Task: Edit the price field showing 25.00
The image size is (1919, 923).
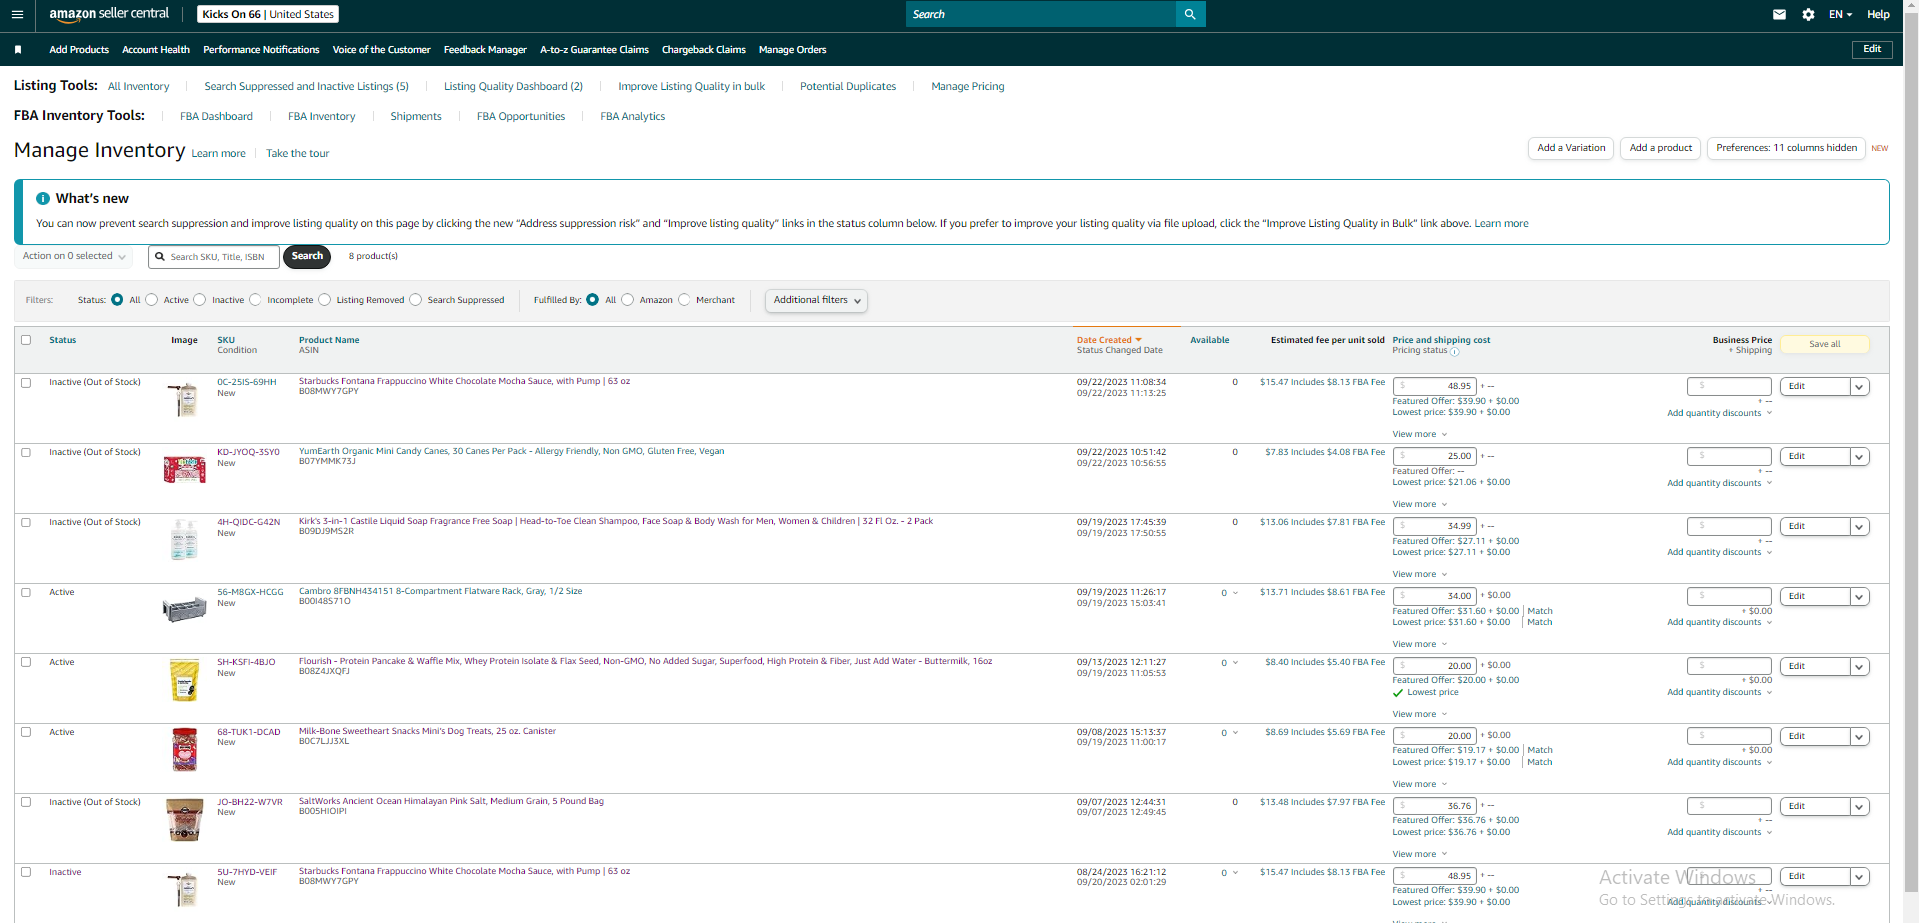Action: click(1435, 456)
